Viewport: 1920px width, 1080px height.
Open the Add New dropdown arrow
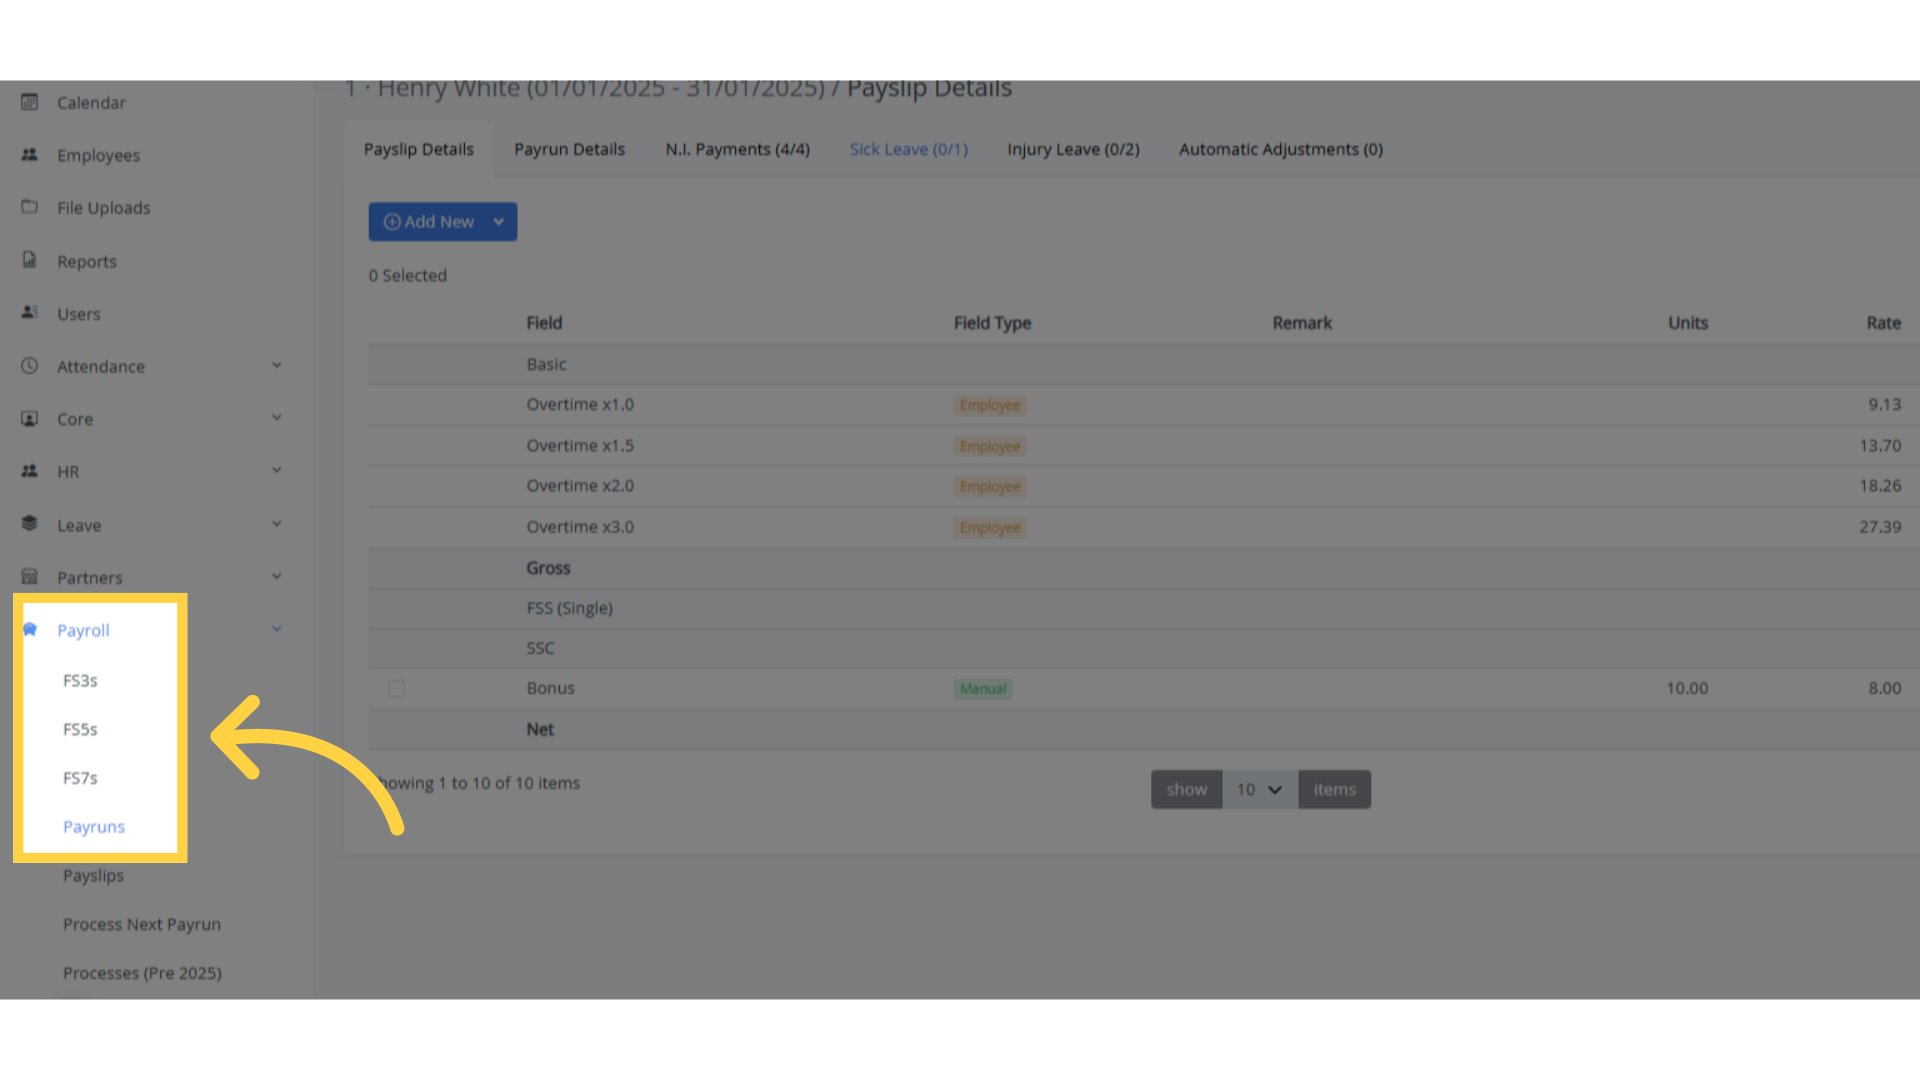tap(499, 222)
